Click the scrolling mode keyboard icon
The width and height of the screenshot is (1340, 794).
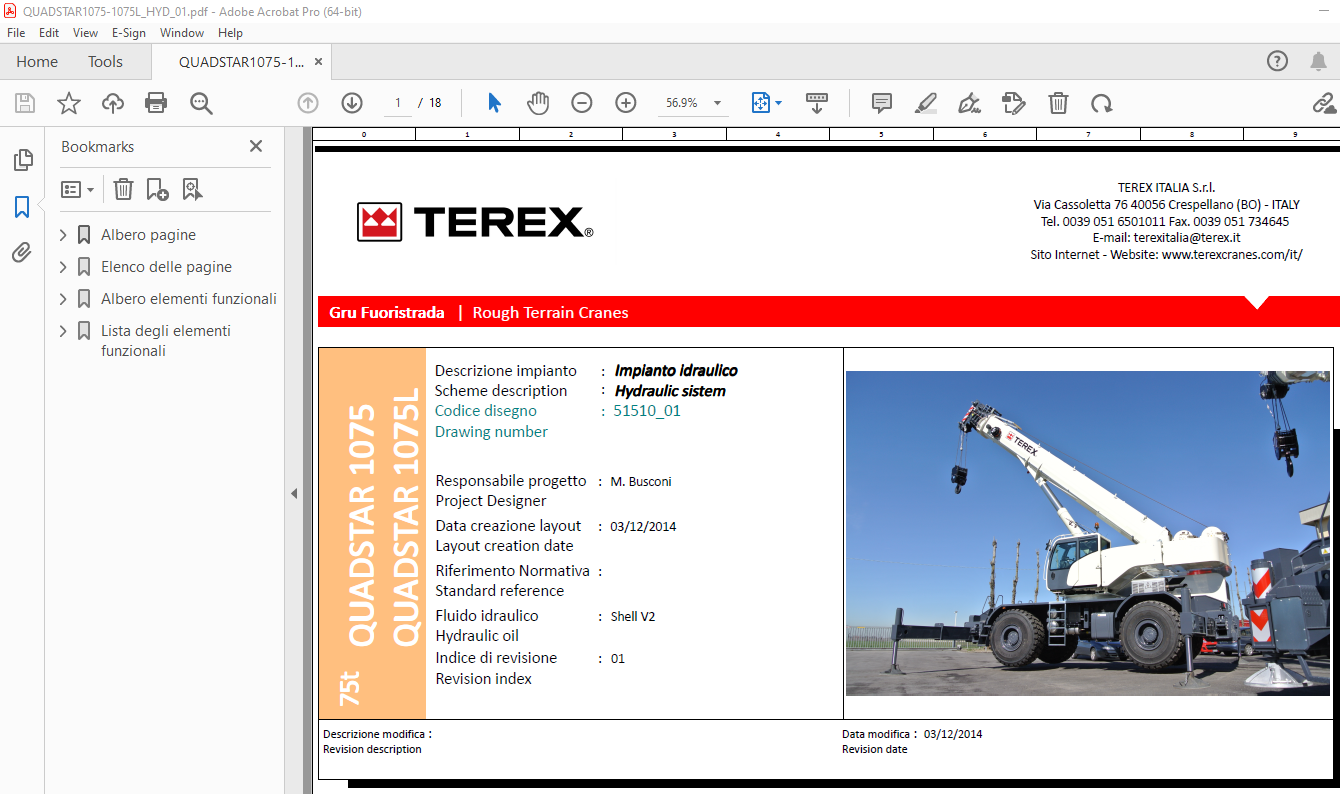pyautogui.click(x=817, y=103)
